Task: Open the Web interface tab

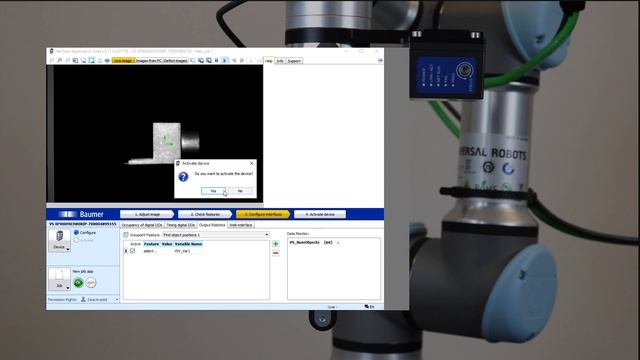Action: [241, 225]
